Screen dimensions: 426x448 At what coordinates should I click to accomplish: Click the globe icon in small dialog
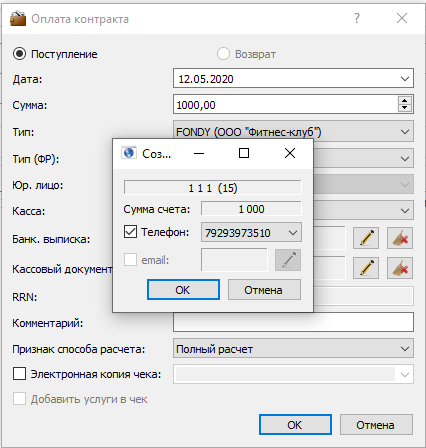[x=129, y=153]
